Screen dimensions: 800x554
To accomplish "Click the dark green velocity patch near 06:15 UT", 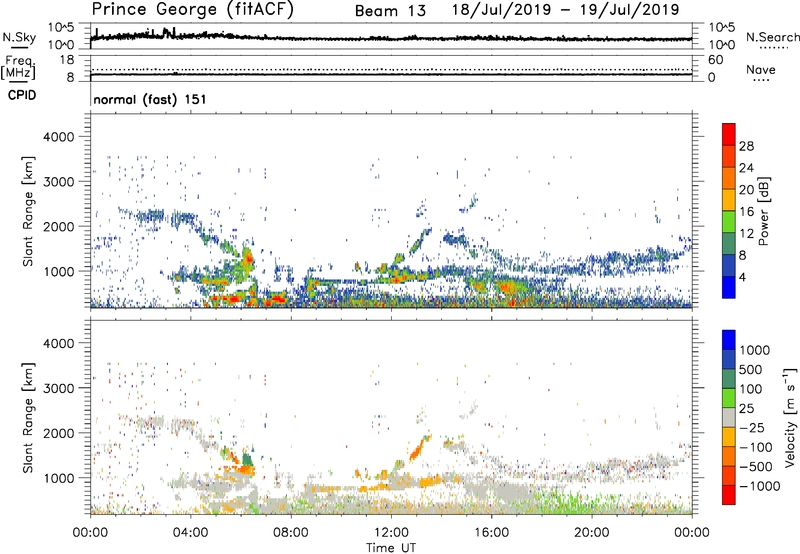I will tap(247, 459).
